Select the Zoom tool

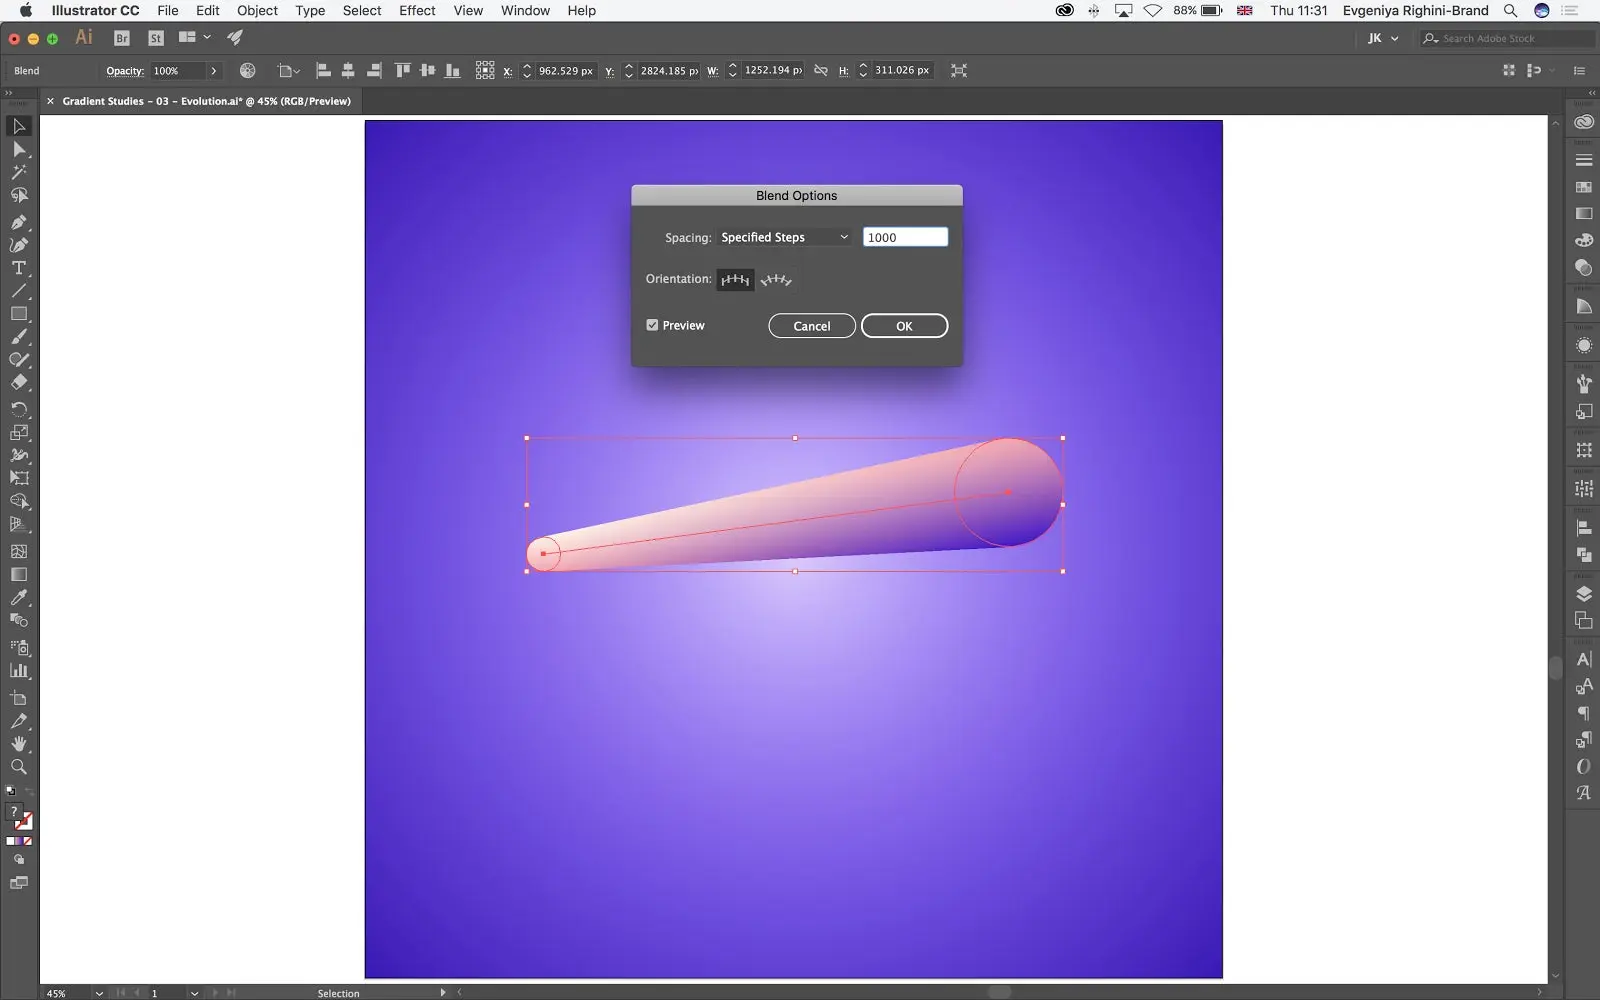point(18,767)
